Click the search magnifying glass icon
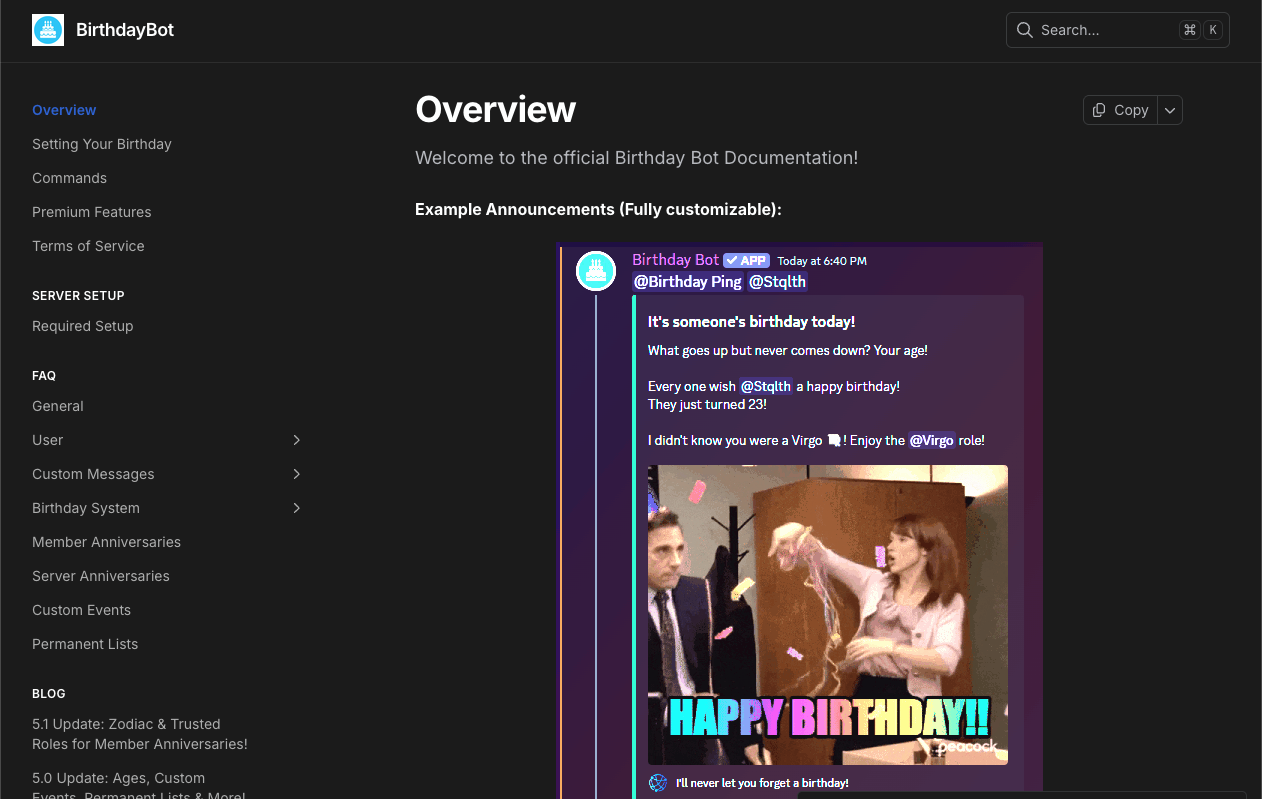1262x799 pixels. pos(1024,30)
